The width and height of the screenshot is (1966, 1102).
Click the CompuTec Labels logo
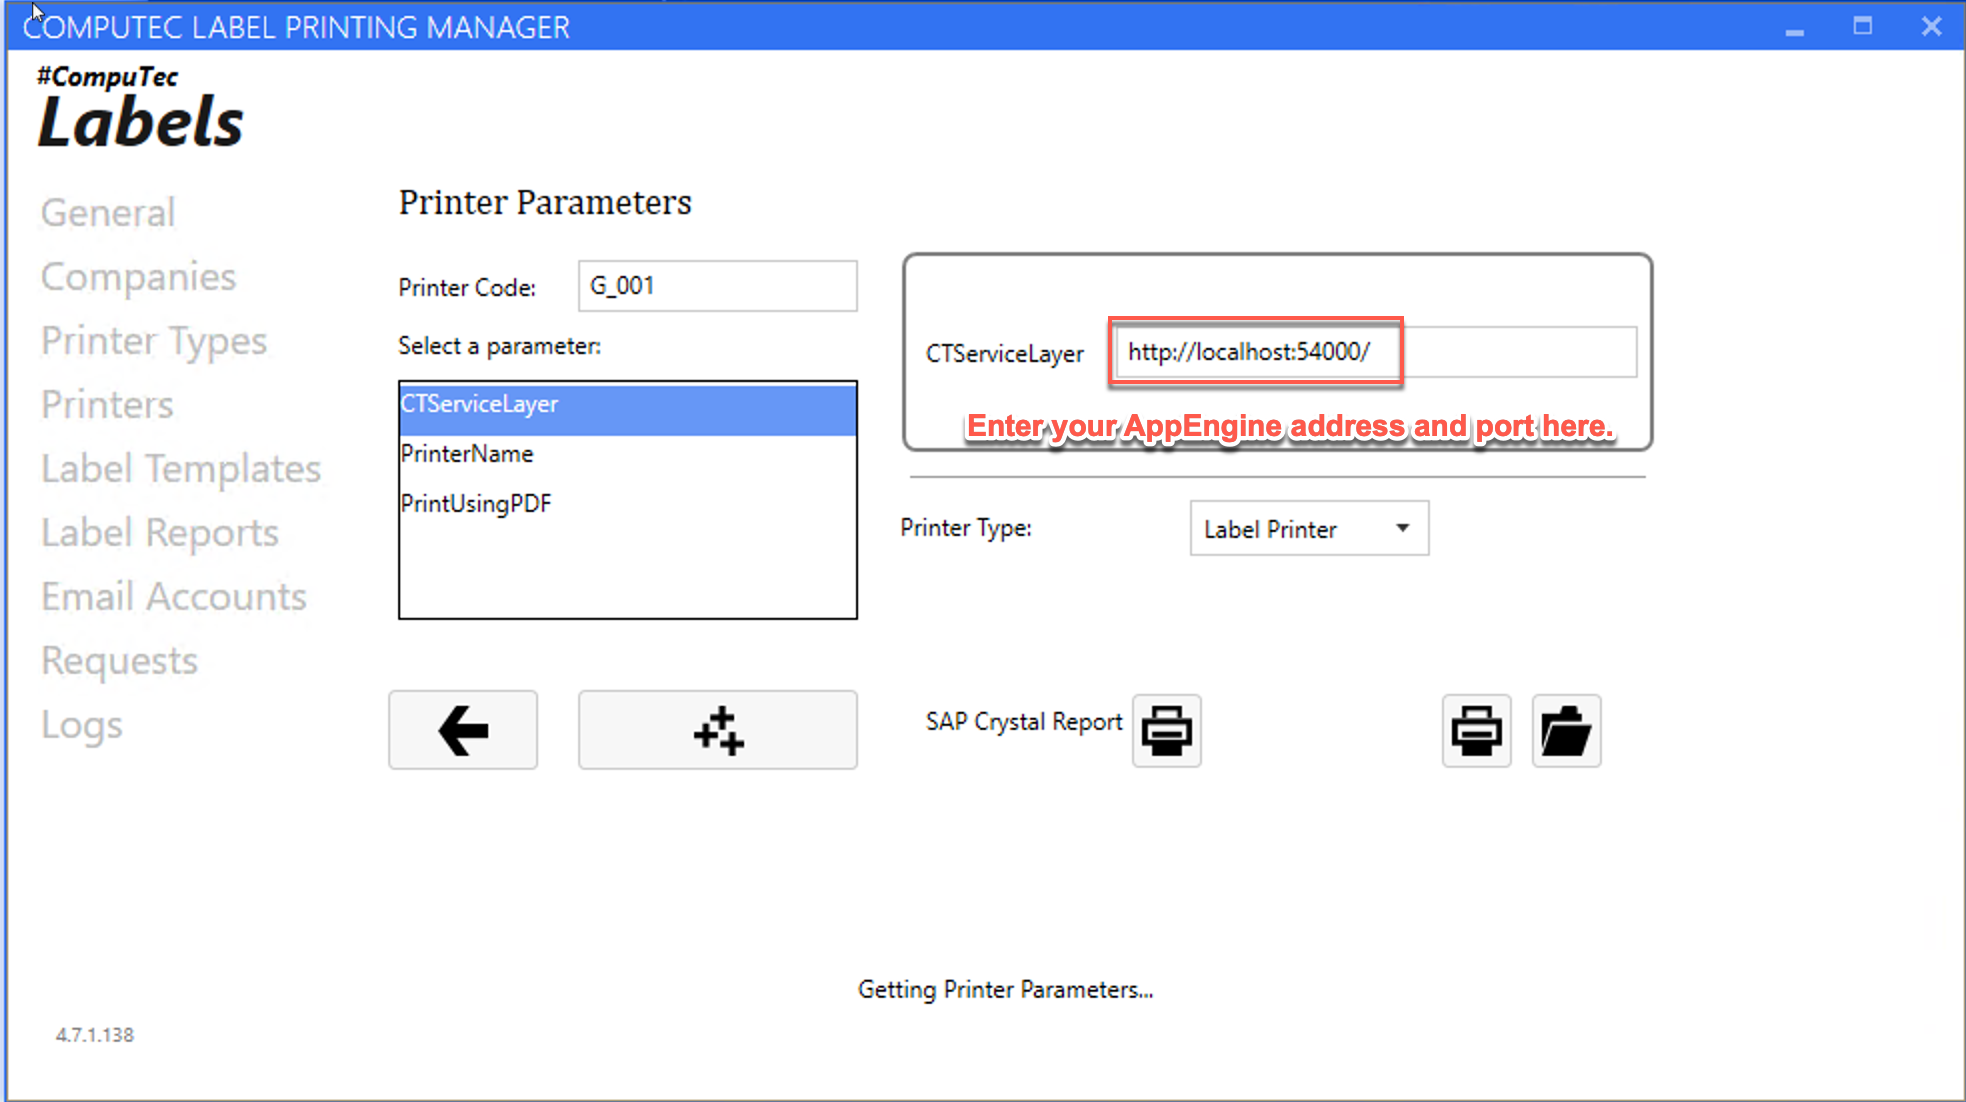[x=140, y=108]
